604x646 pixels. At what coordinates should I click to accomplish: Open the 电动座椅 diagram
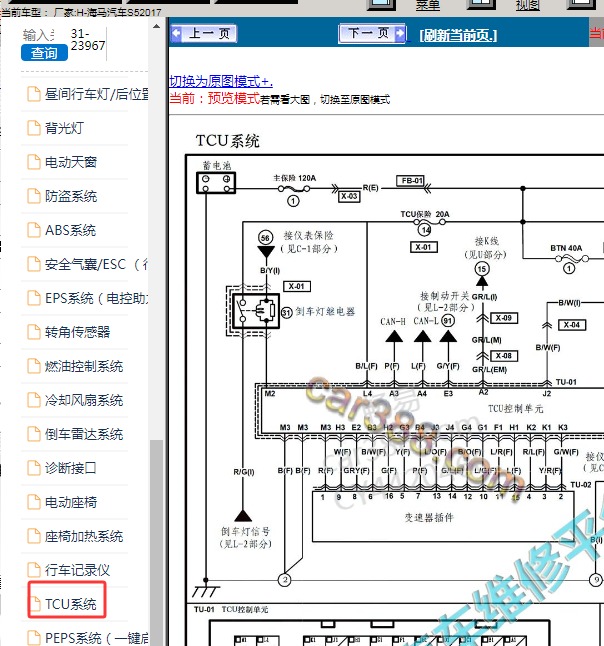click(x=71, y=502)
